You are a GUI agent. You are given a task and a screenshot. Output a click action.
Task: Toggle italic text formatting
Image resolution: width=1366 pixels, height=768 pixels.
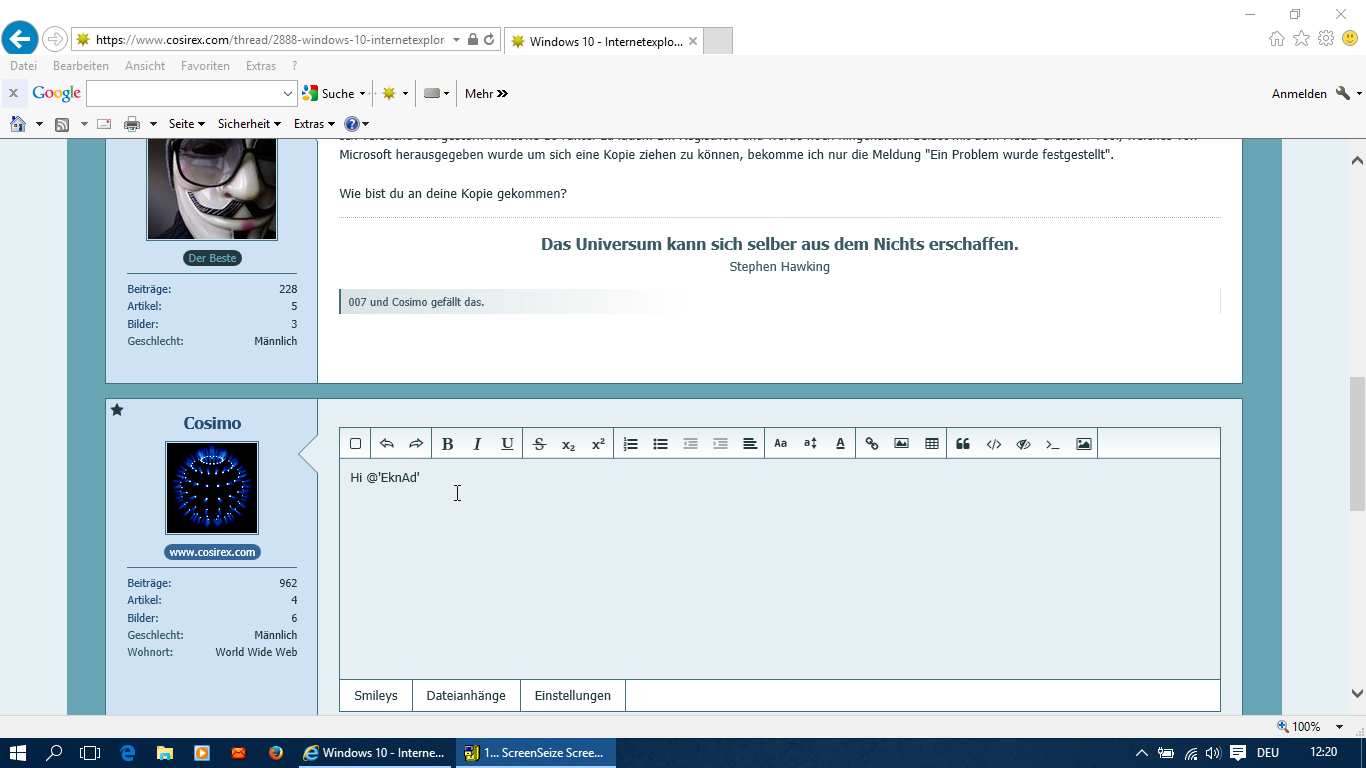[x=477, y=444]
